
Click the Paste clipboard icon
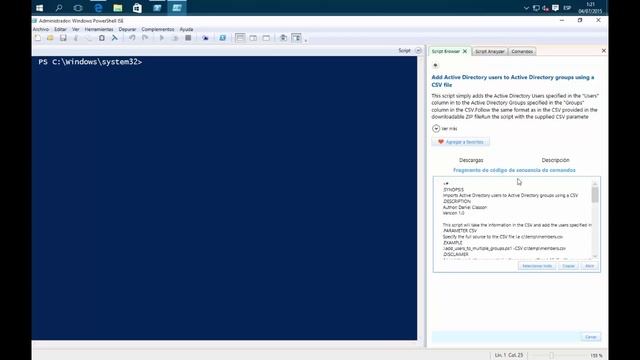(x=102, y=38)
